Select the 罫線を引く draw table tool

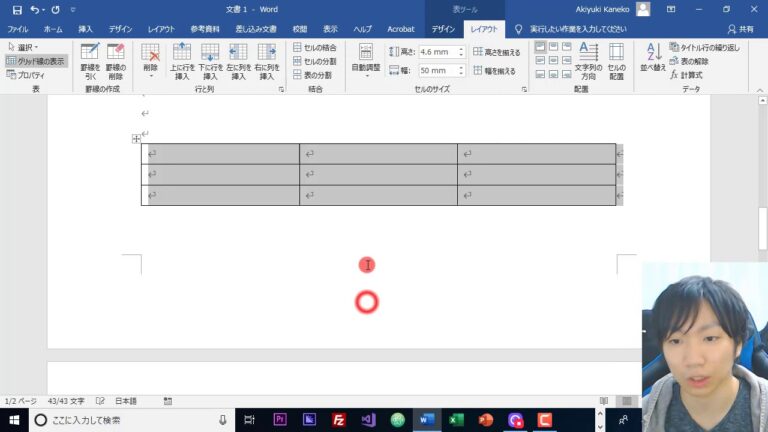(x=90, y=62)
